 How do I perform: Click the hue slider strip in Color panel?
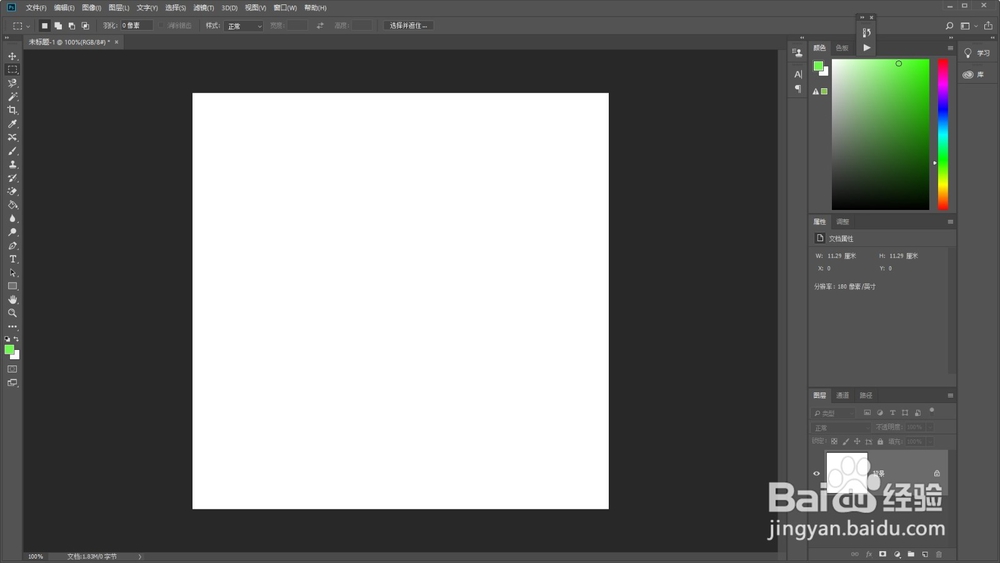(943, 135)
